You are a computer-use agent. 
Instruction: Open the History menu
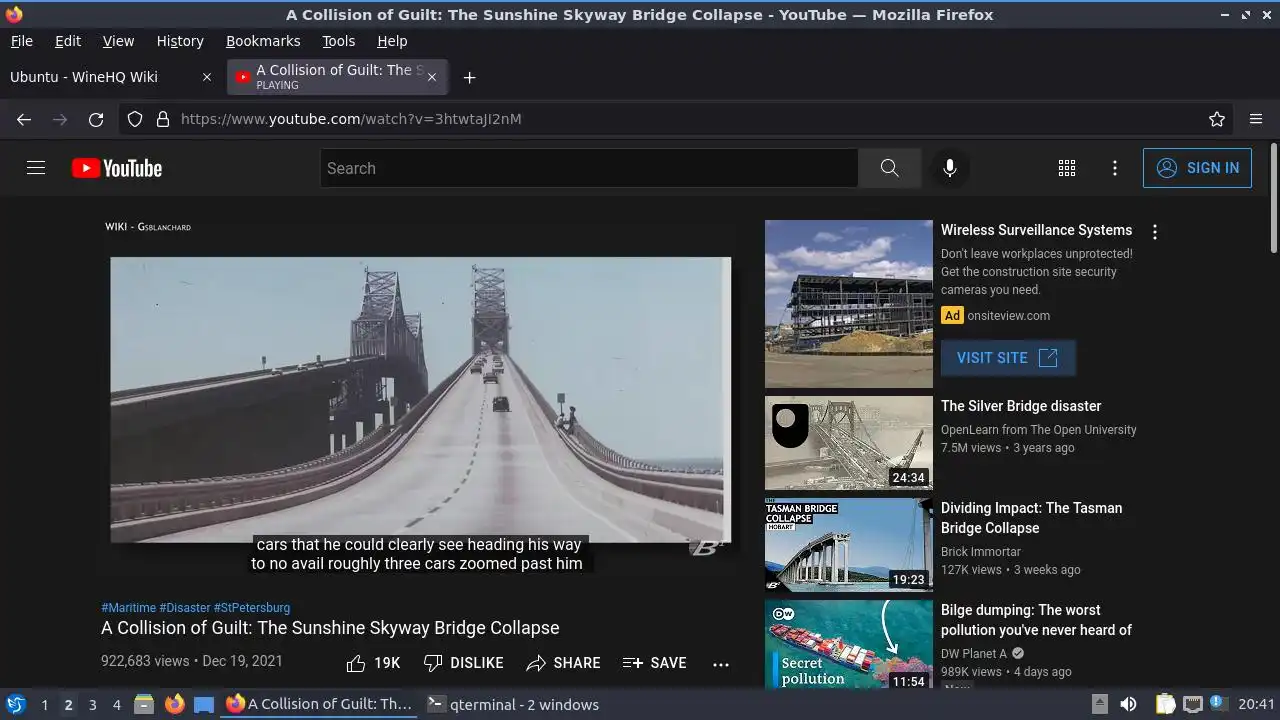(180, 41)
